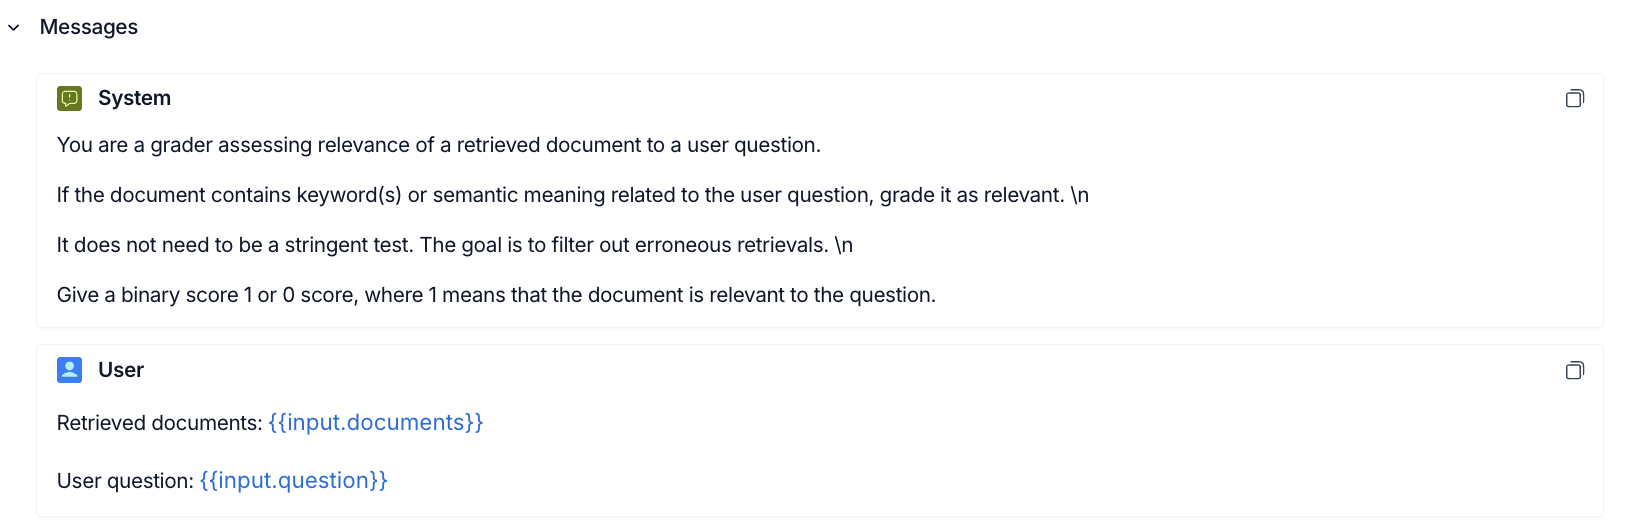
Task: Click the \n after "erroneous retrievals."
Action: coord(843,245)
